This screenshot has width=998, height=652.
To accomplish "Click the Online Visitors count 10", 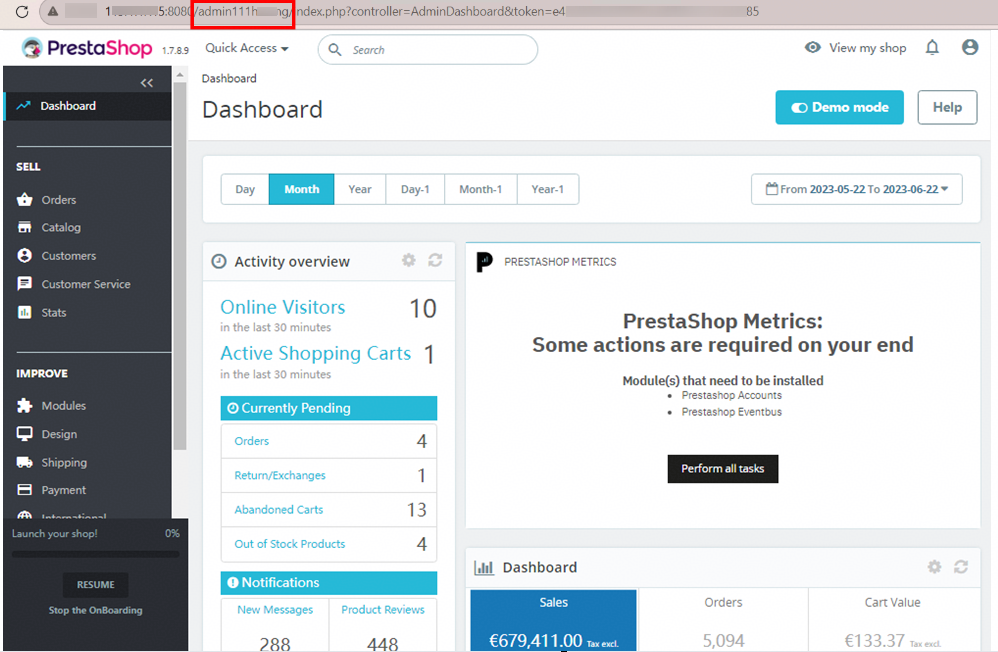I will pos(423,309).
